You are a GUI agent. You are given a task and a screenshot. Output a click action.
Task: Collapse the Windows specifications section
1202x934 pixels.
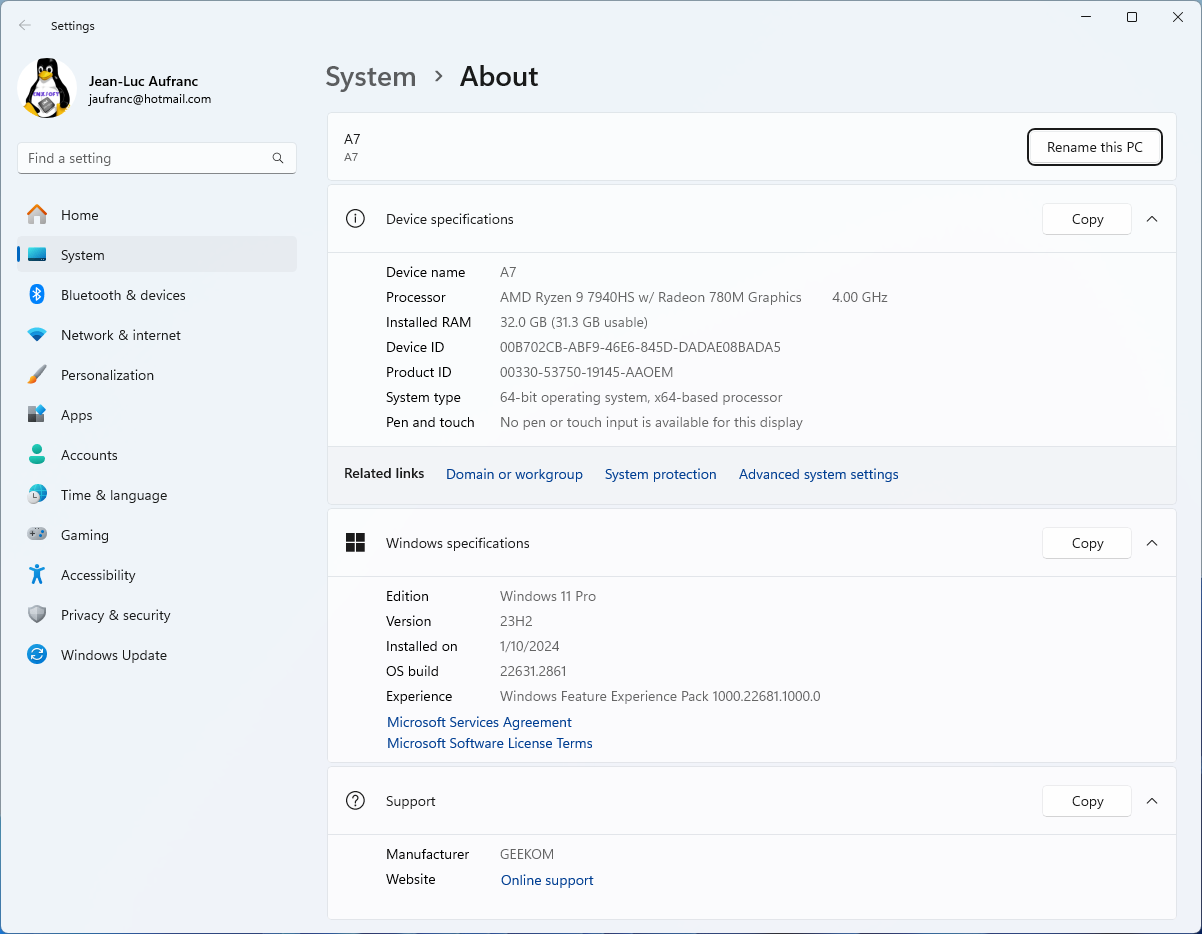pyautogui.click(x=1152, y=543)
